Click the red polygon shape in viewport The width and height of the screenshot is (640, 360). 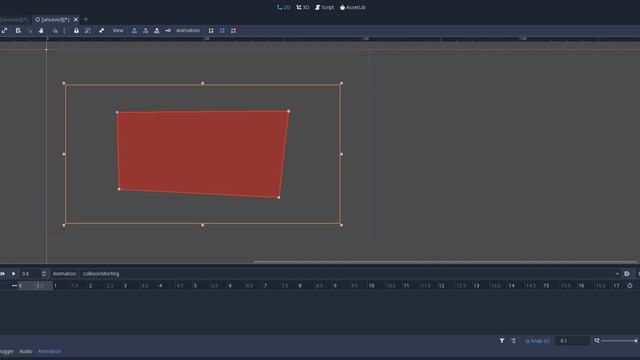click(202, 153)
